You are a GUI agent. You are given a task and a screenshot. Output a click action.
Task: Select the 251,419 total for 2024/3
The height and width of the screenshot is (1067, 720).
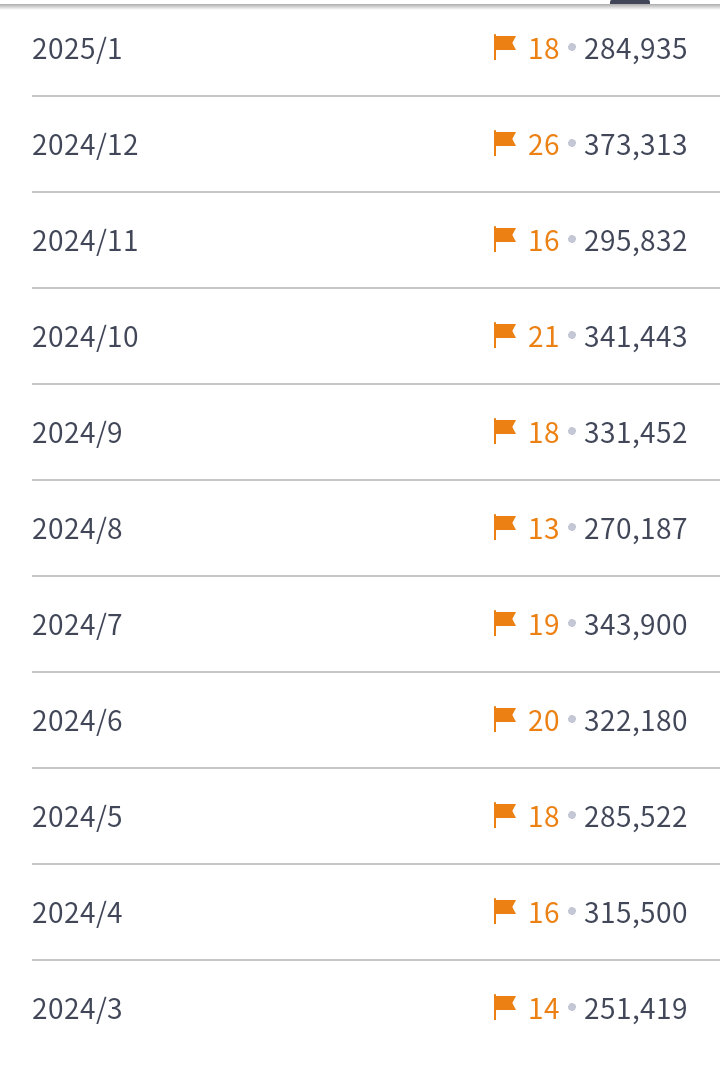click(636, 1008)
